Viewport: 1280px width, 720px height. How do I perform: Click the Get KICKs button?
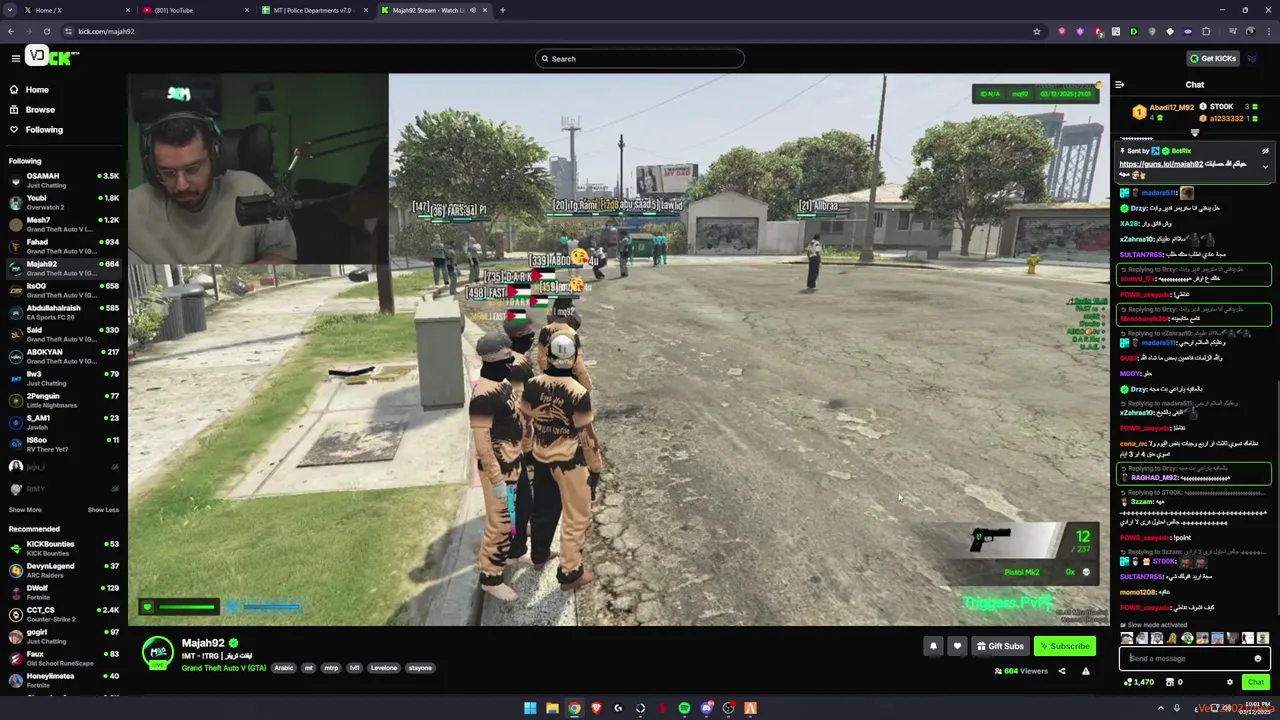[1213, 58]
